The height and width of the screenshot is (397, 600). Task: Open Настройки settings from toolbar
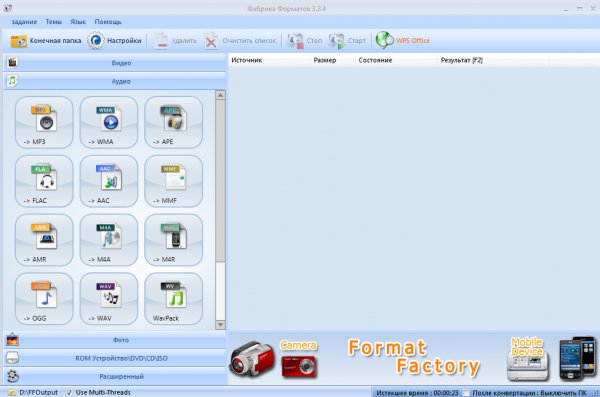(114, 41)
